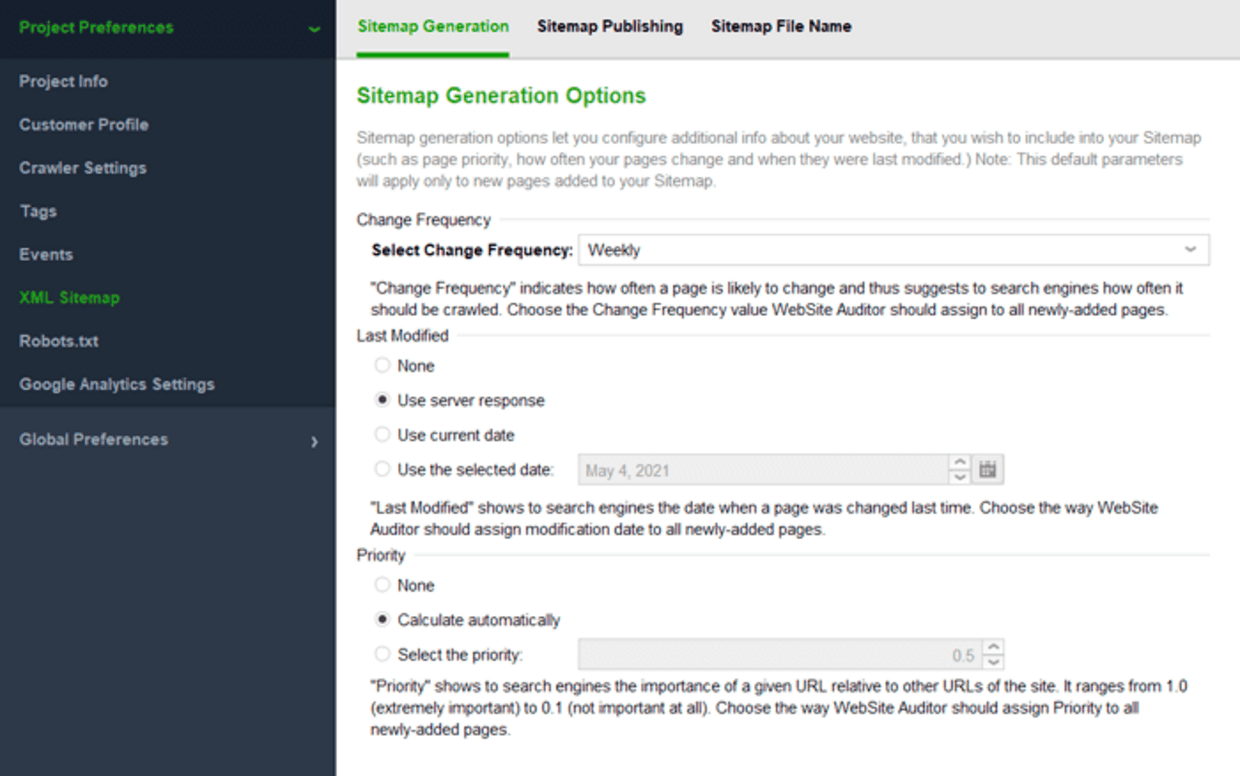Open the Select Change Frequency dropdown

[893, 250]
